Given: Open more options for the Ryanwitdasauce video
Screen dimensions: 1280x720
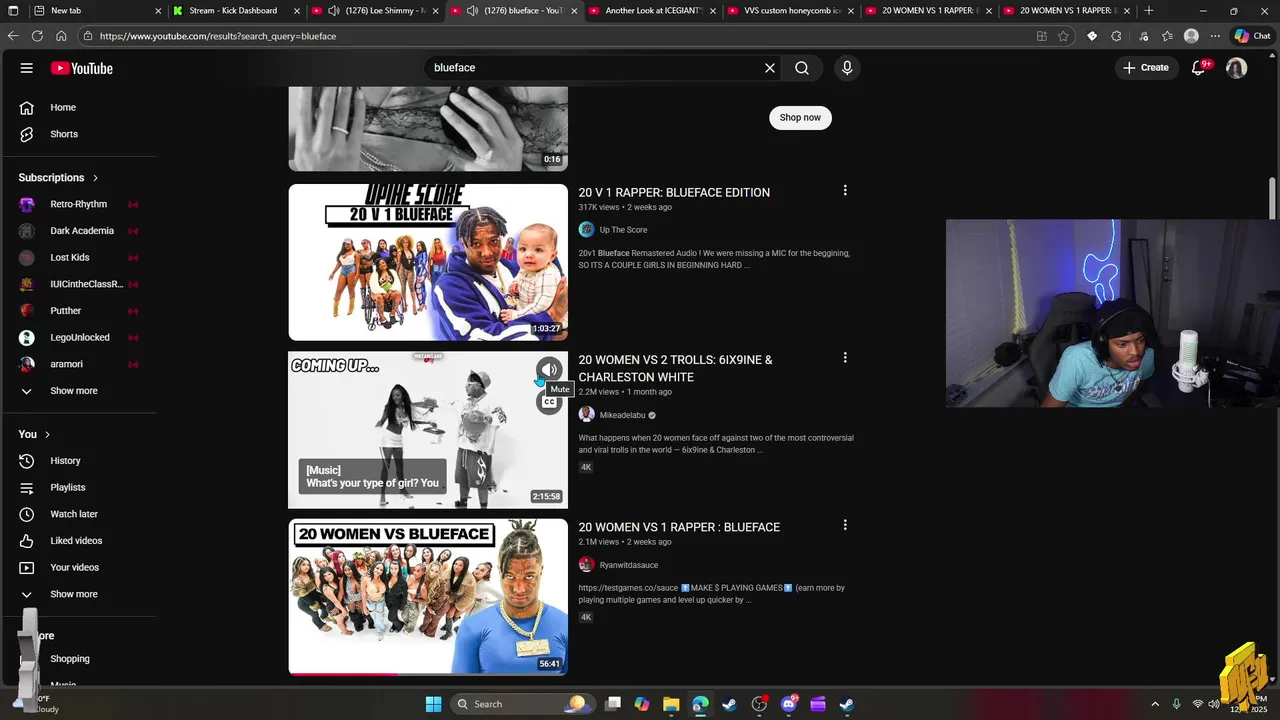Looking at the screenshot, I should tap(845, 525).
